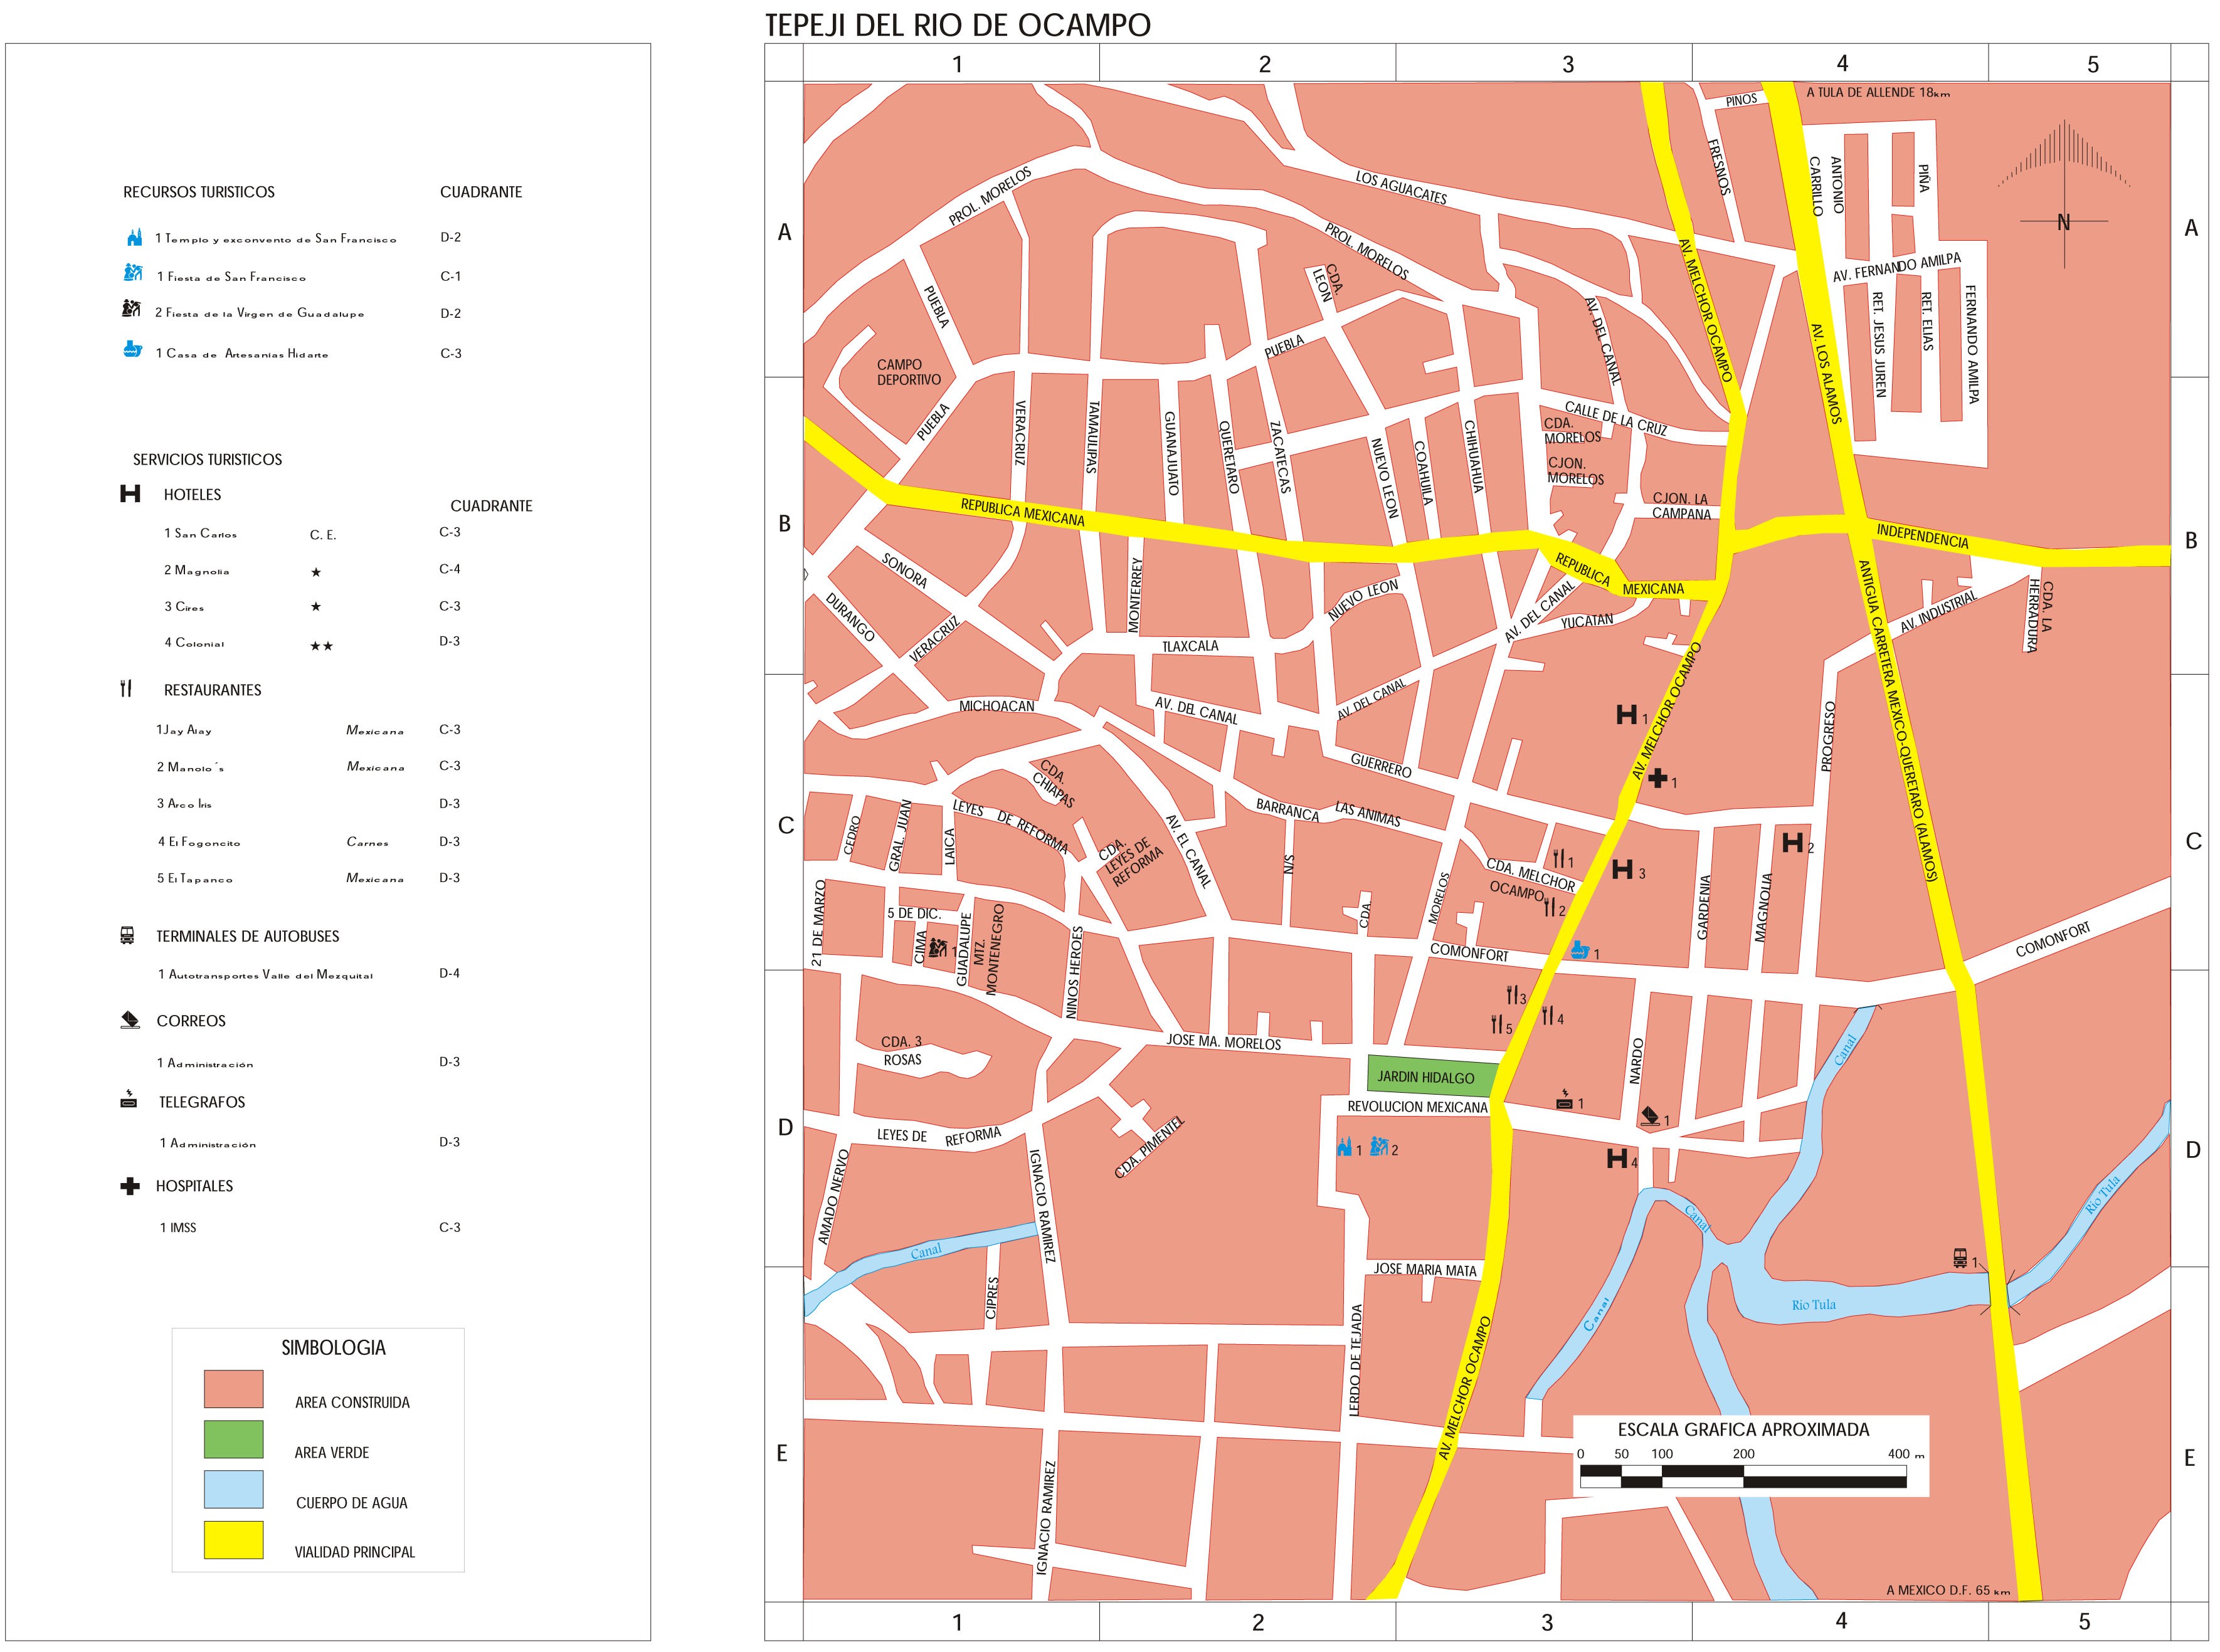This screenshot has width=2220, height=1652.
Task: Click the Restaurantes heading in legend
Action: pos(212,690)
